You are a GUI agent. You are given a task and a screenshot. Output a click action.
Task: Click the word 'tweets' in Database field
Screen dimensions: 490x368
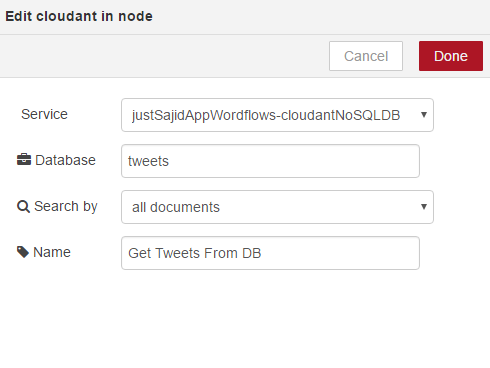point(148,161)
